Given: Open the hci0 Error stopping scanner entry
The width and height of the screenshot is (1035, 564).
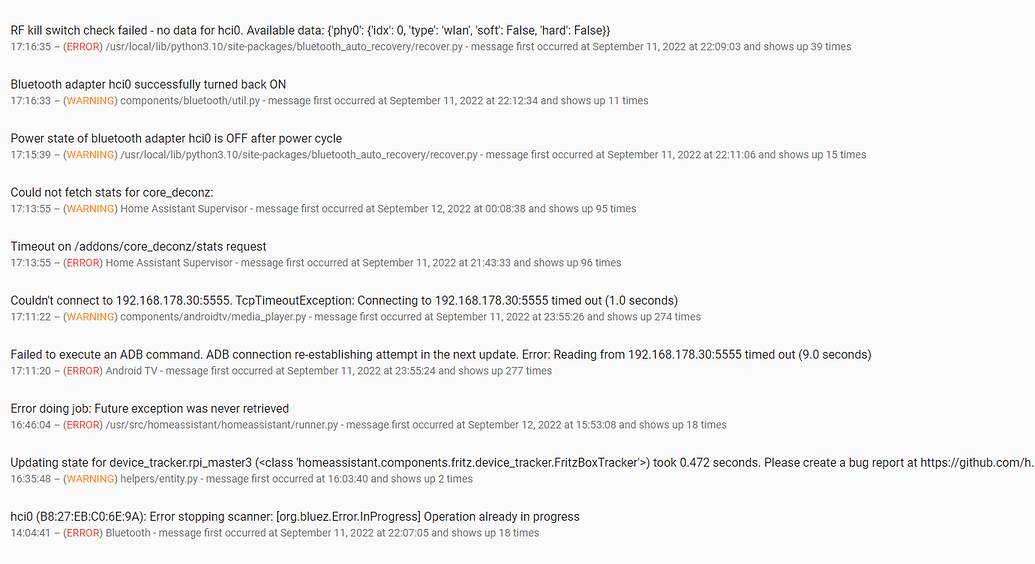Looking at the screenshot, I should tap(295, 517).
